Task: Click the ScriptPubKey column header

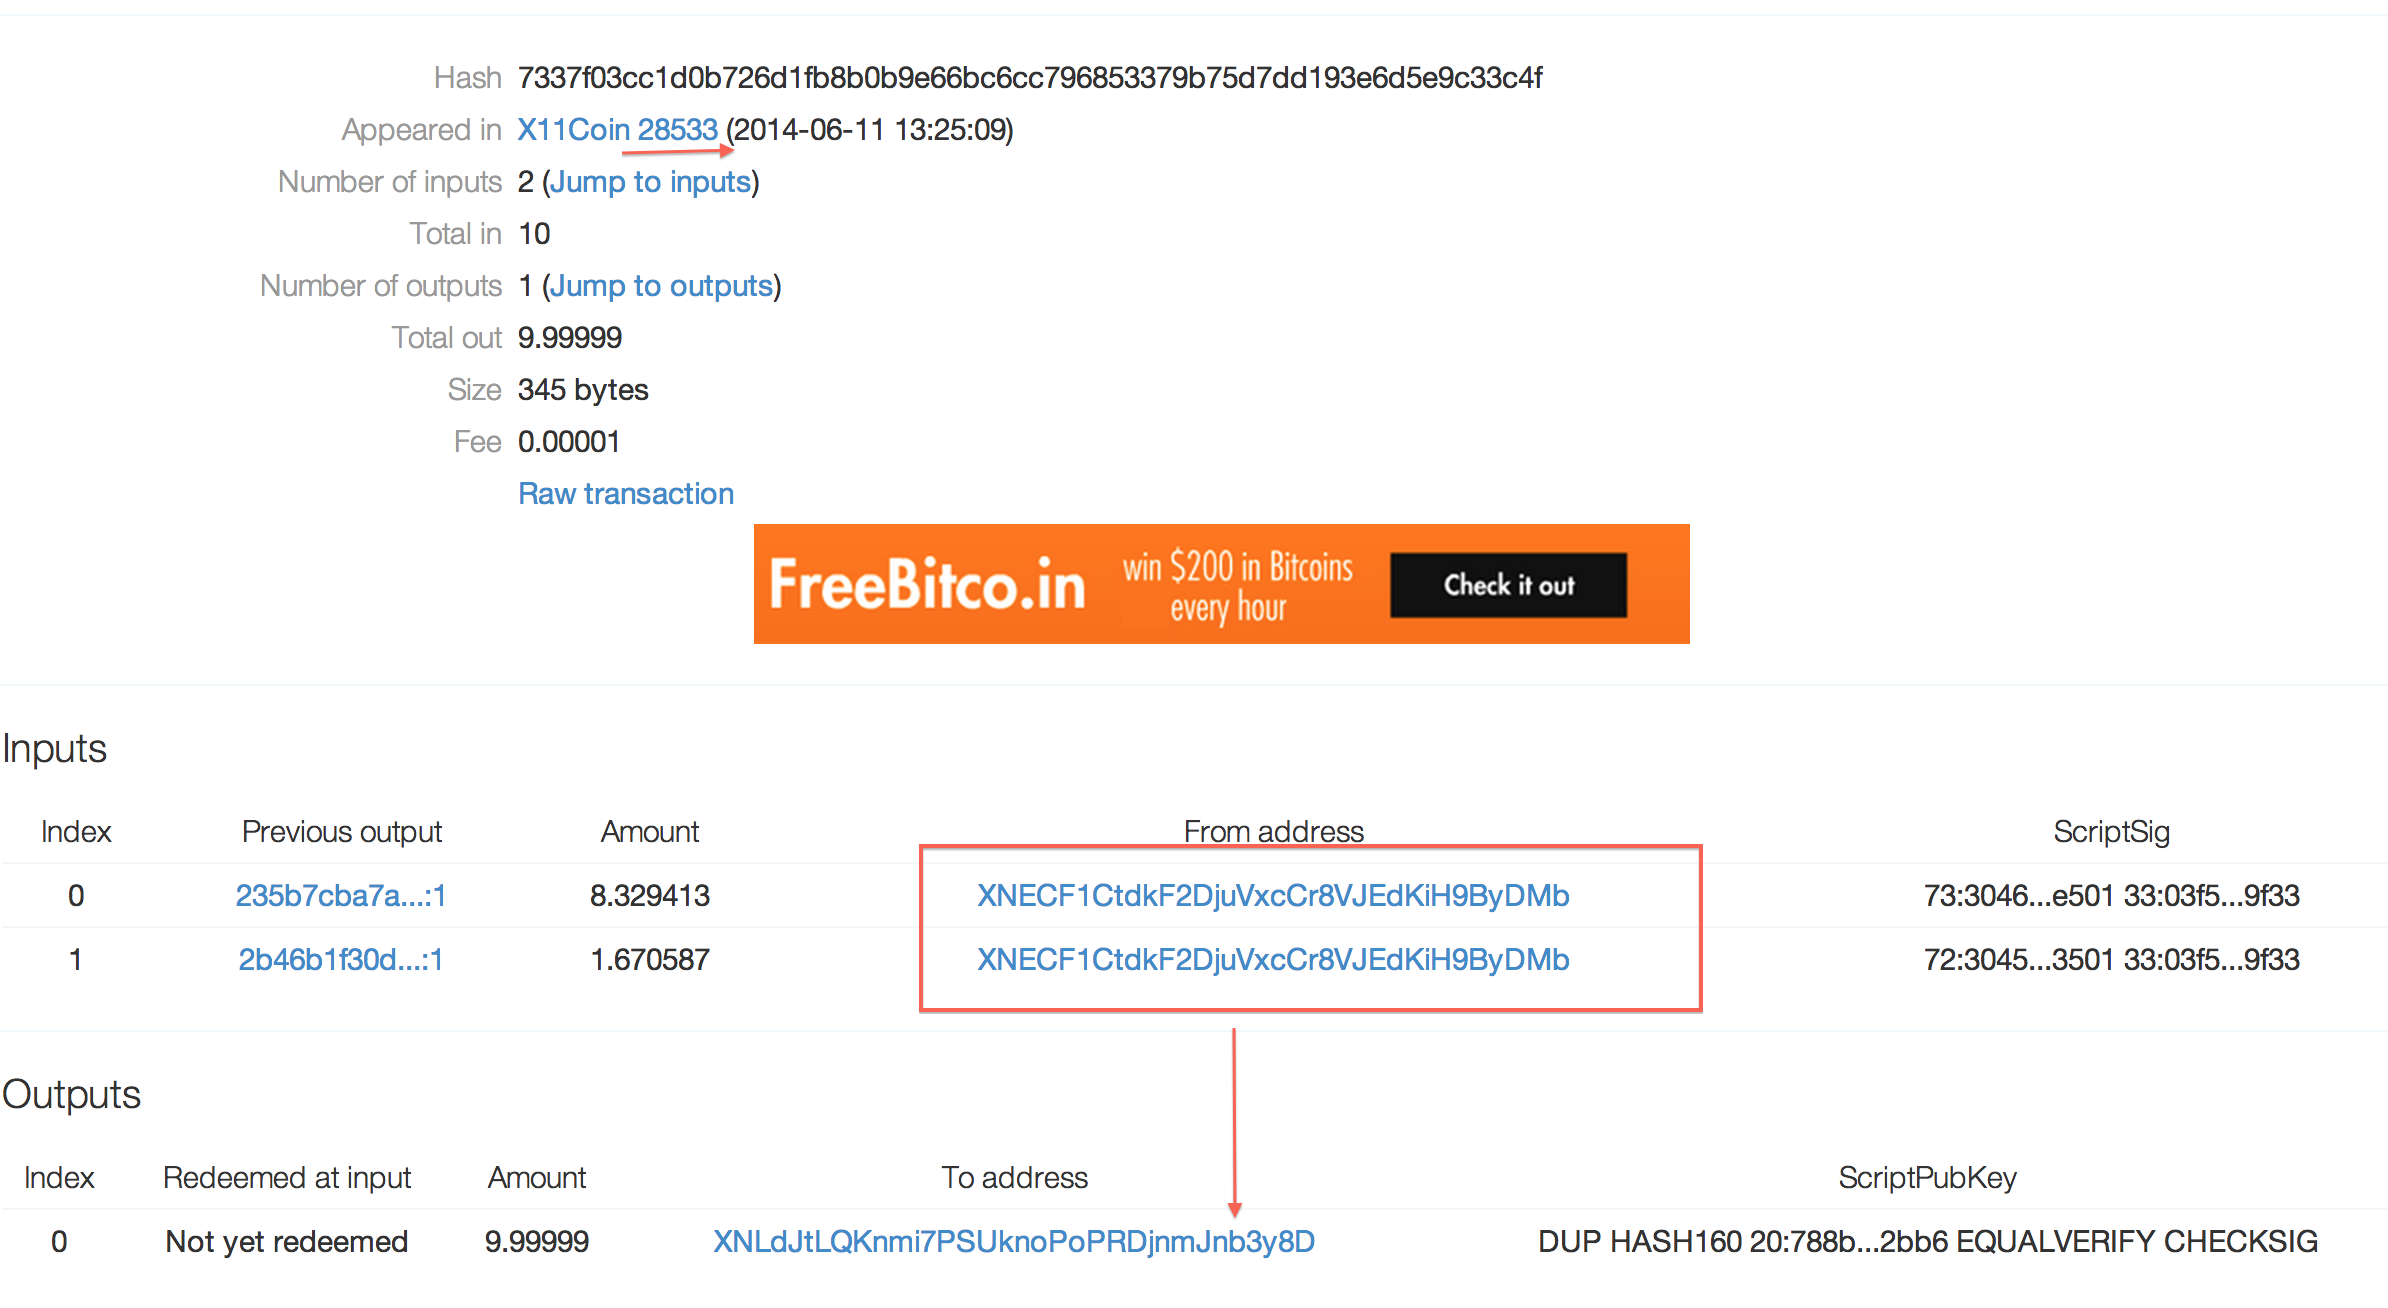Action: tap(1927, 1177)
